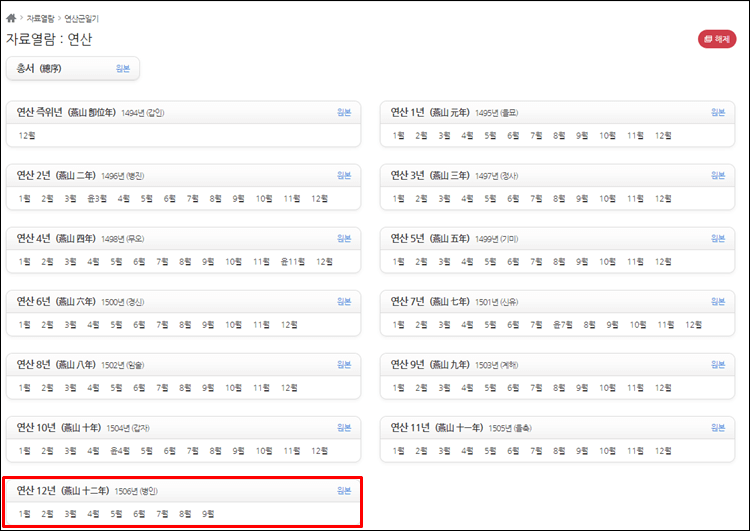Select 9월 of 연산 10년
Viewport: 750px width, 531px height.
[x=238, y=451]
